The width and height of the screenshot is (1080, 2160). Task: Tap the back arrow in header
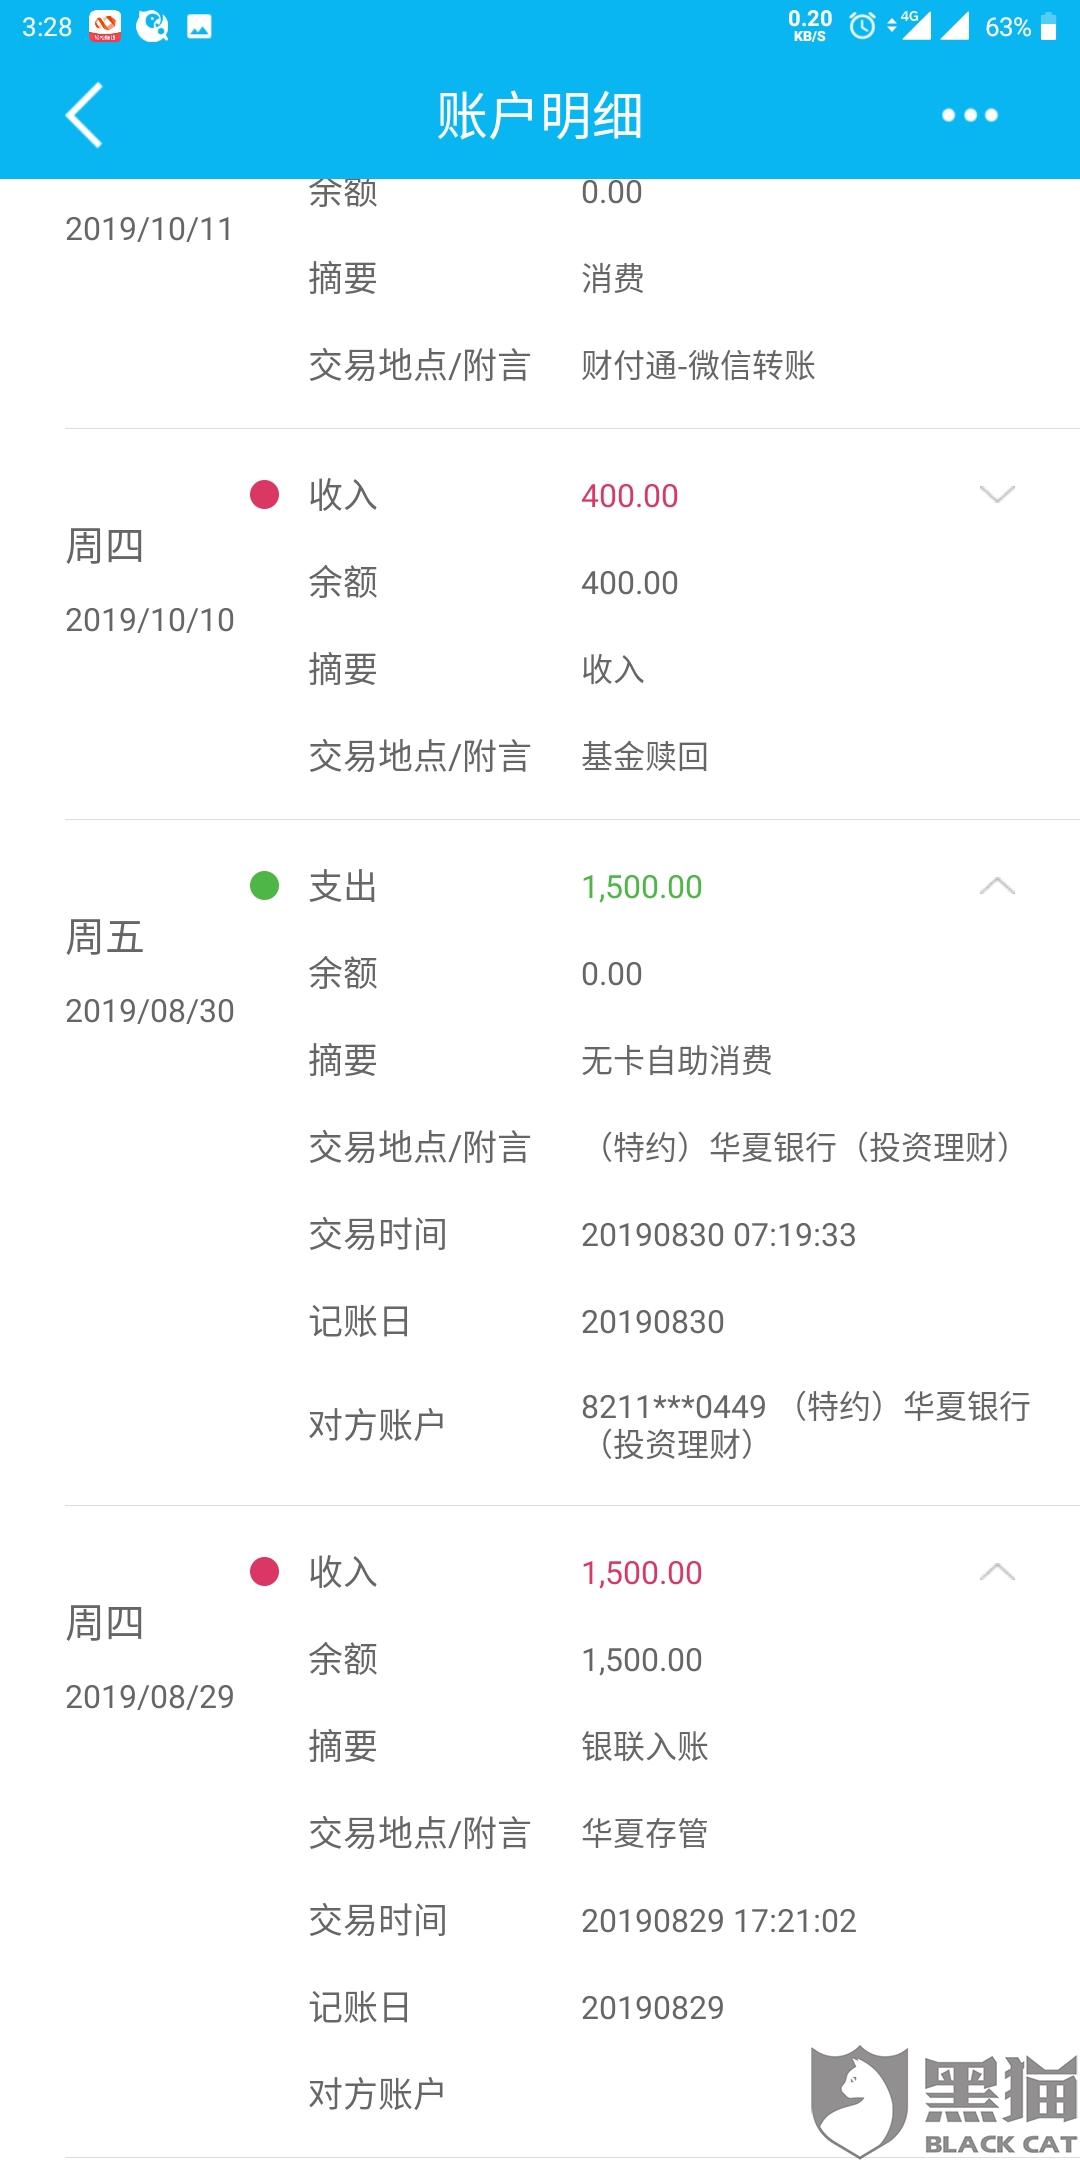coord(84,115)
